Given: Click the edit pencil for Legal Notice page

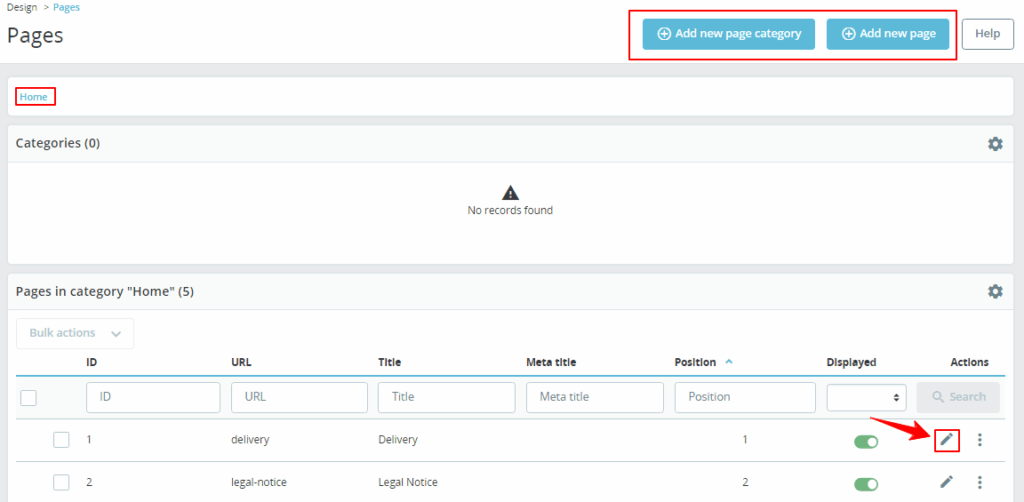Looking at the screenshot, I should (x=946, y=482).
